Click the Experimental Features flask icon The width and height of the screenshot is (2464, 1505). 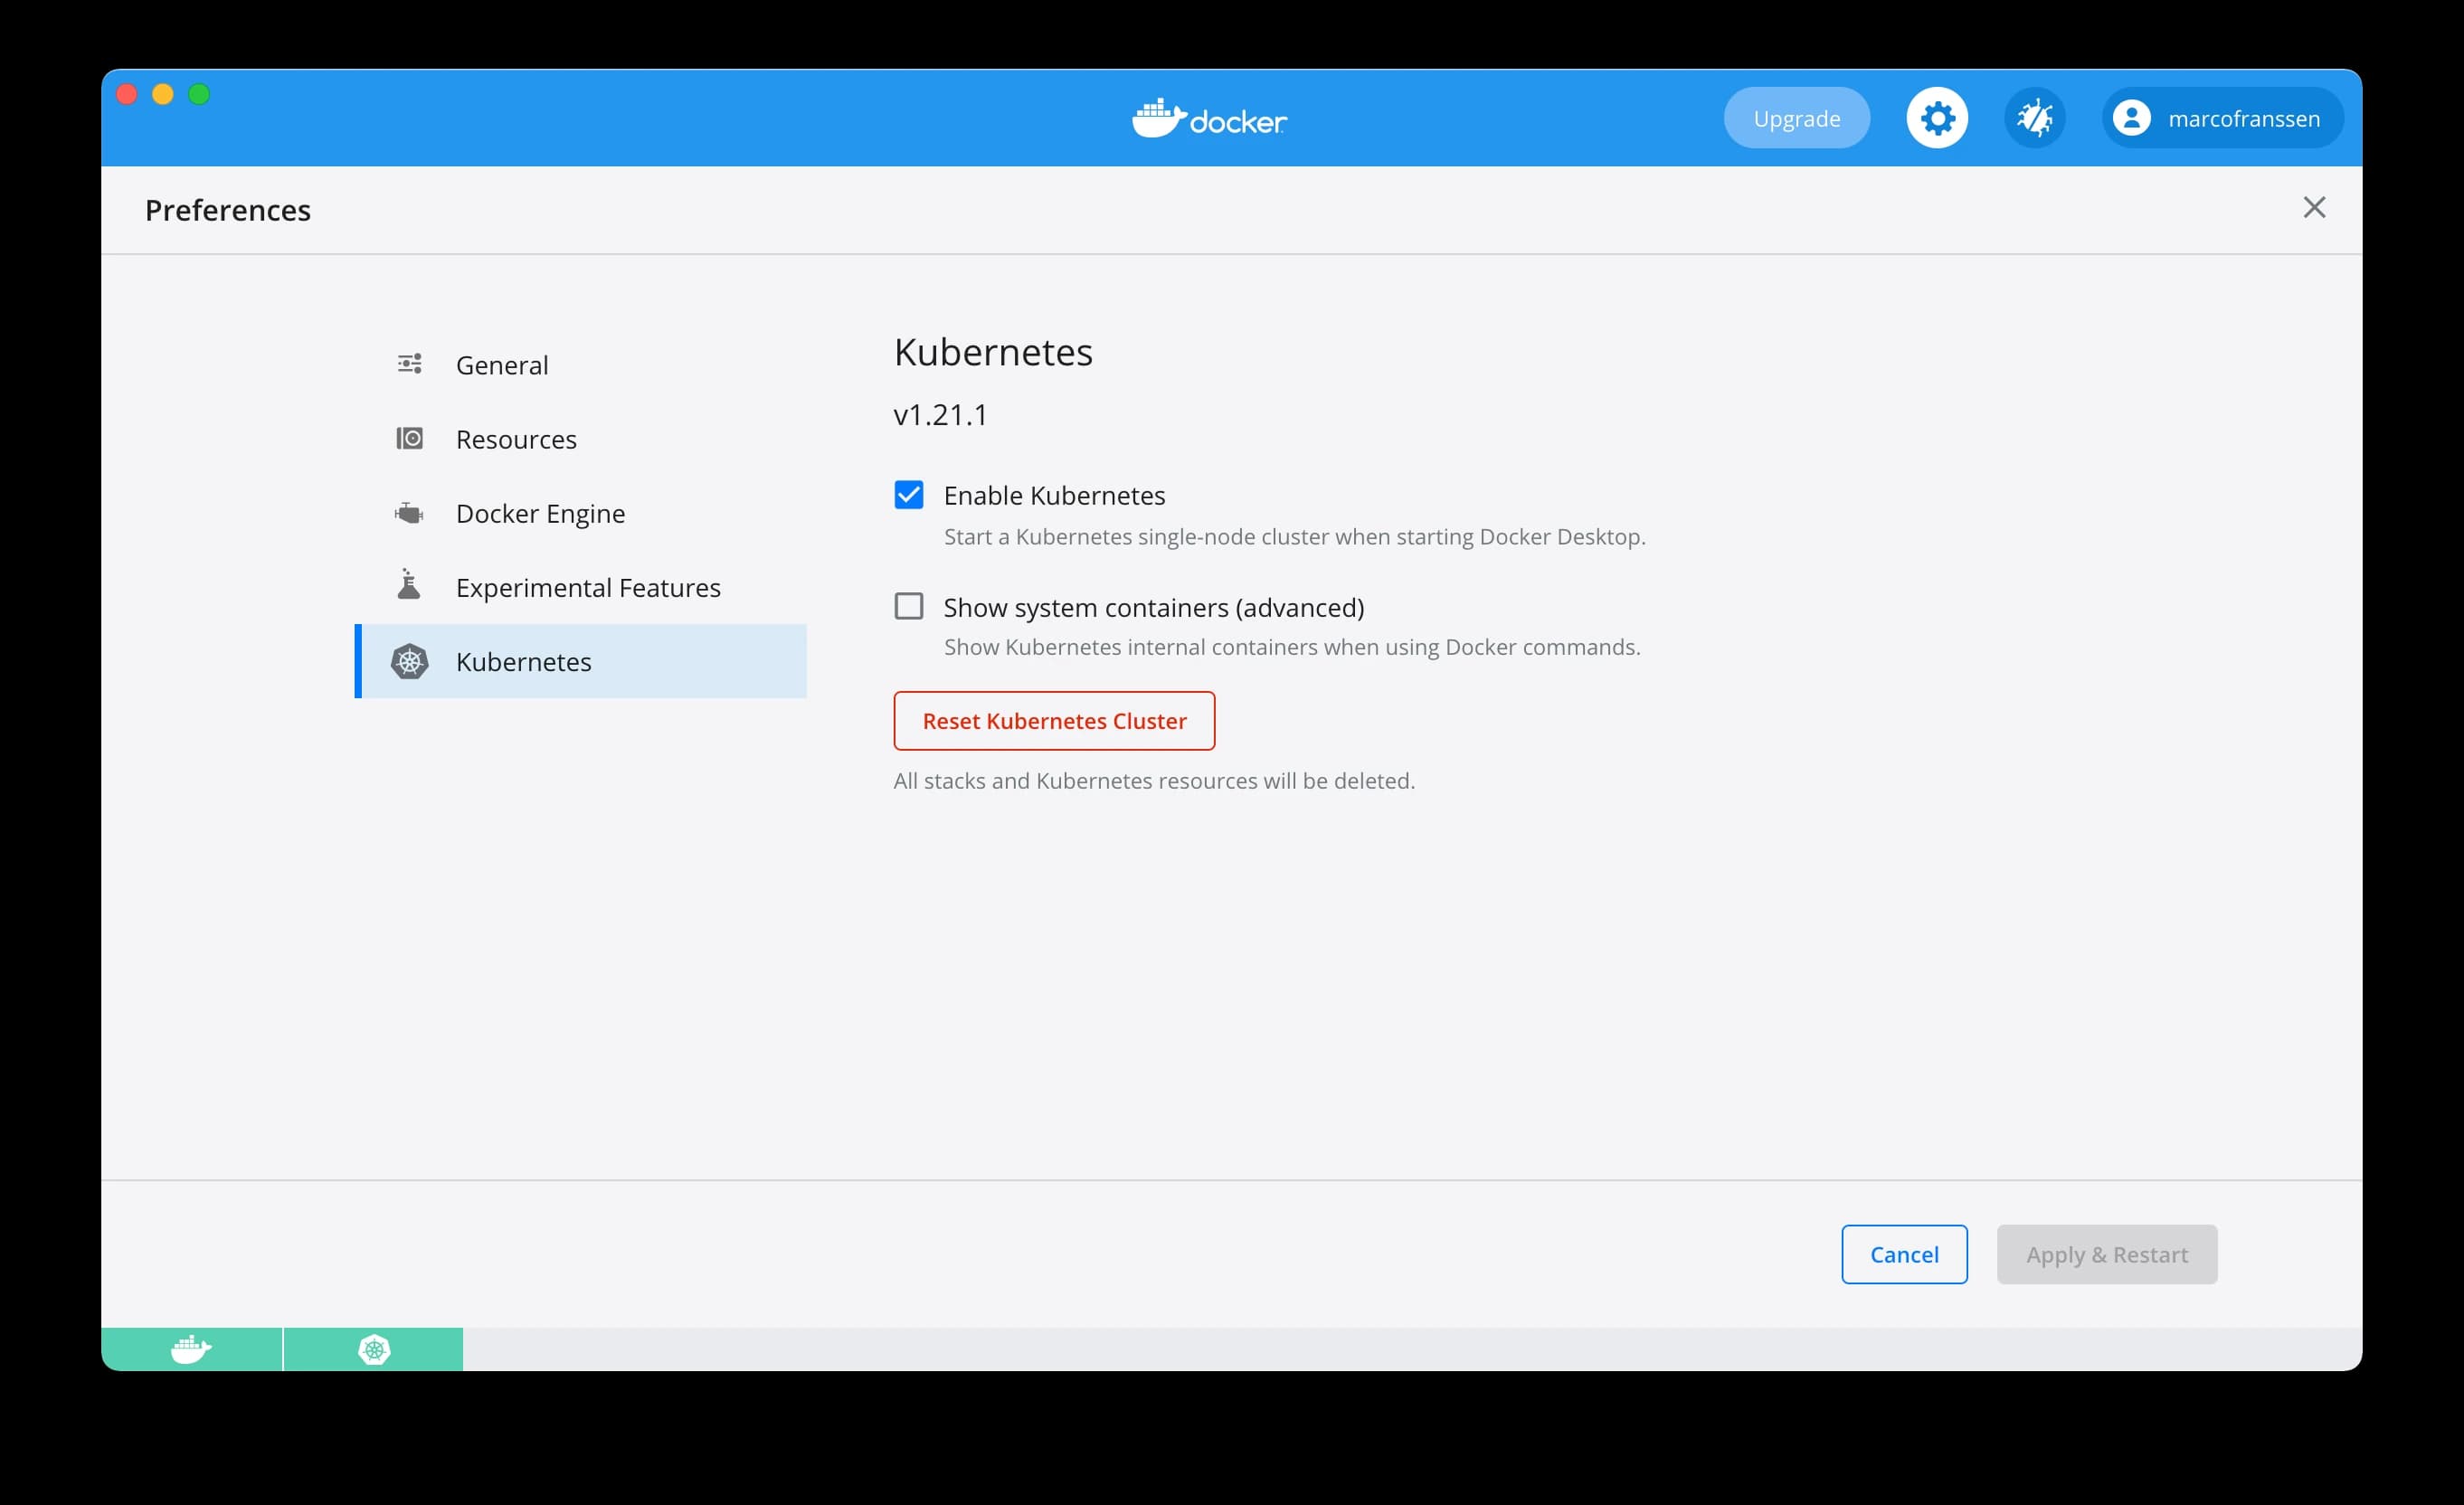coord(409,585)
